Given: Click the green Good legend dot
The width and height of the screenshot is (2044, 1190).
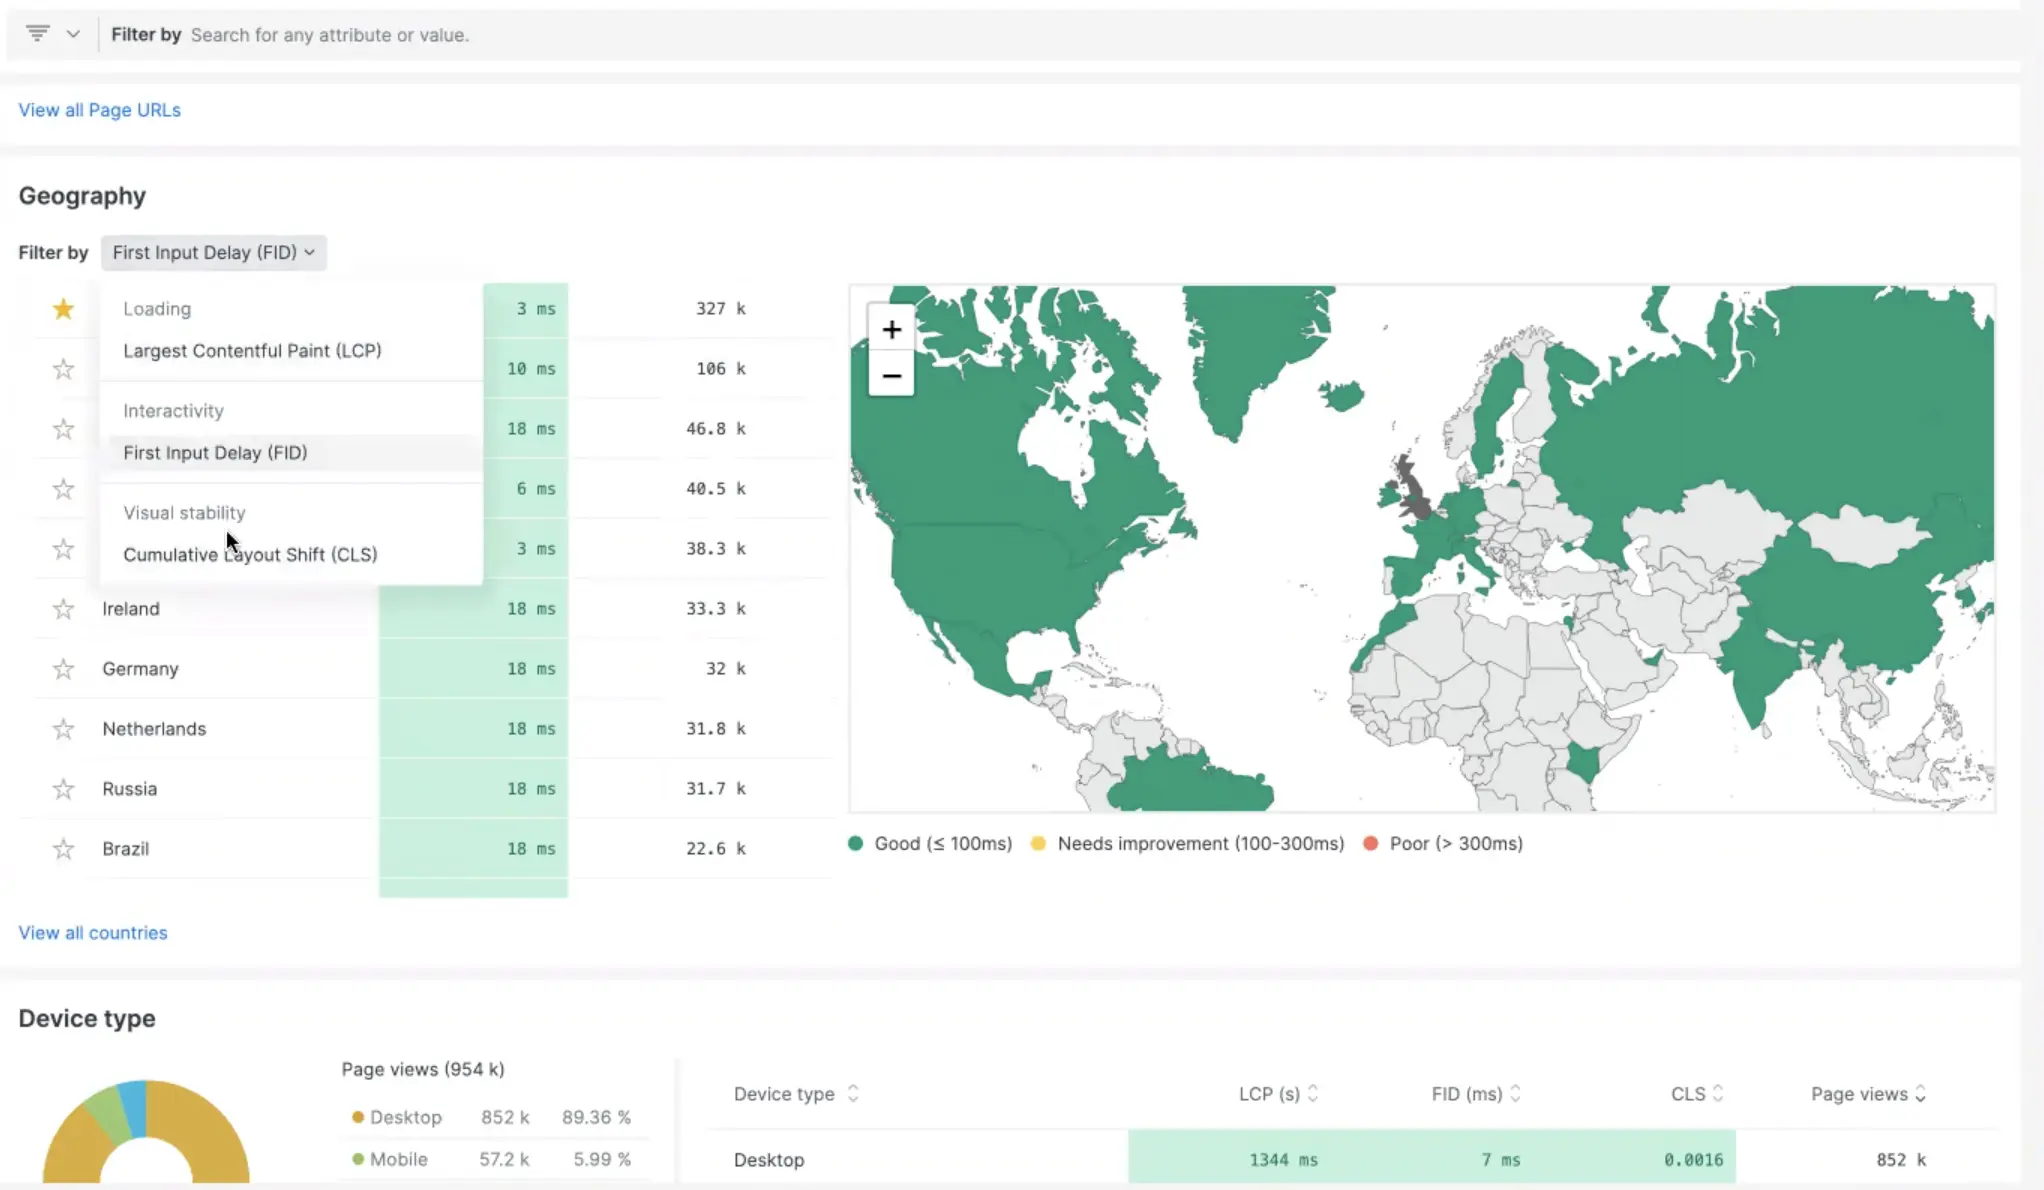Looking at the screenshot, I should coord(855,844).
